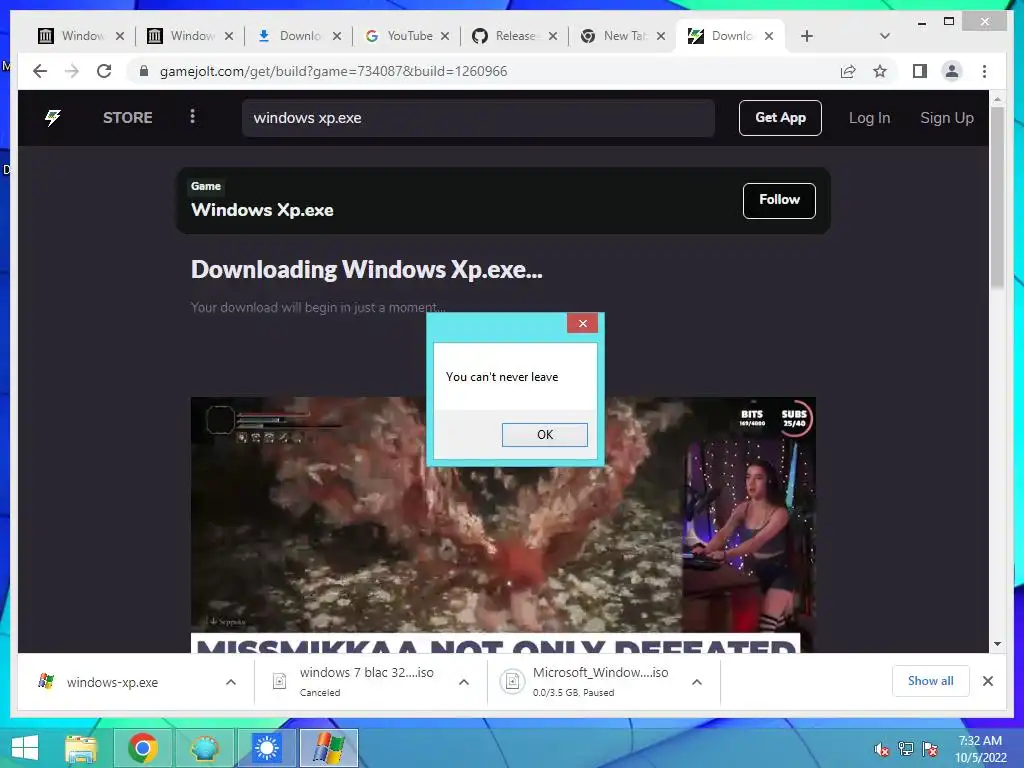Click the Game Jolt search field
The width and height of the screenshot is (1024, 768).
click(x=478, y=118)
